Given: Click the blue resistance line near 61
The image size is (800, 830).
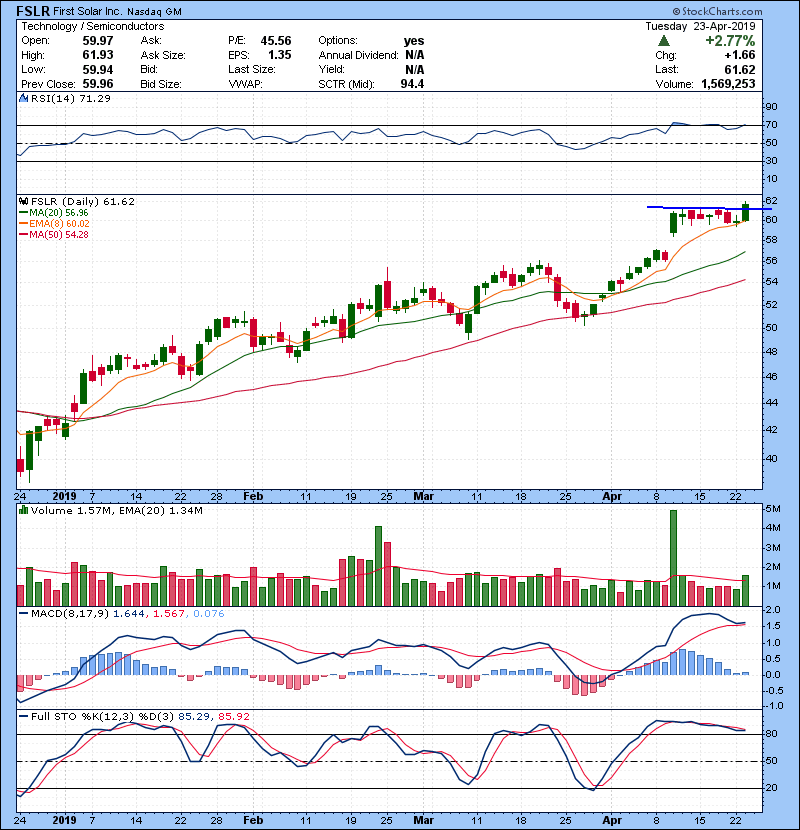Looking at the screenshot, I should pos(709,208).
